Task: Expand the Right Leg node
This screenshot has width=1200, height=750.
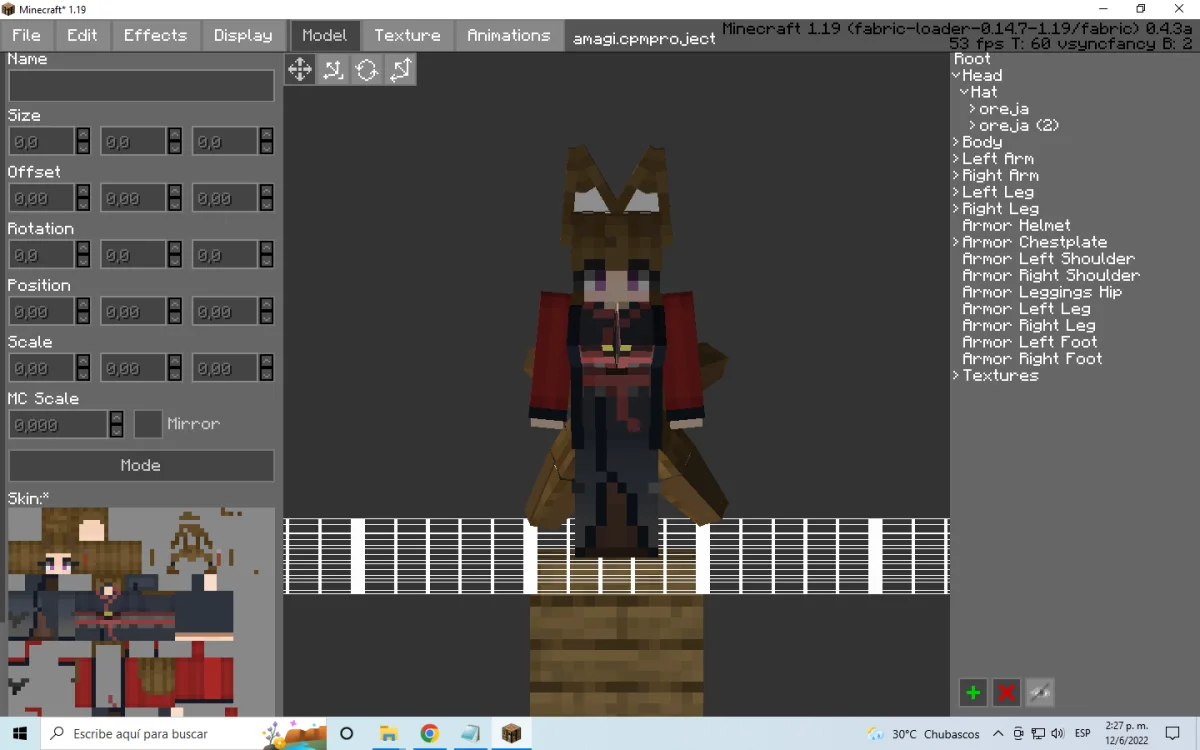Action: tap(956, 209)
